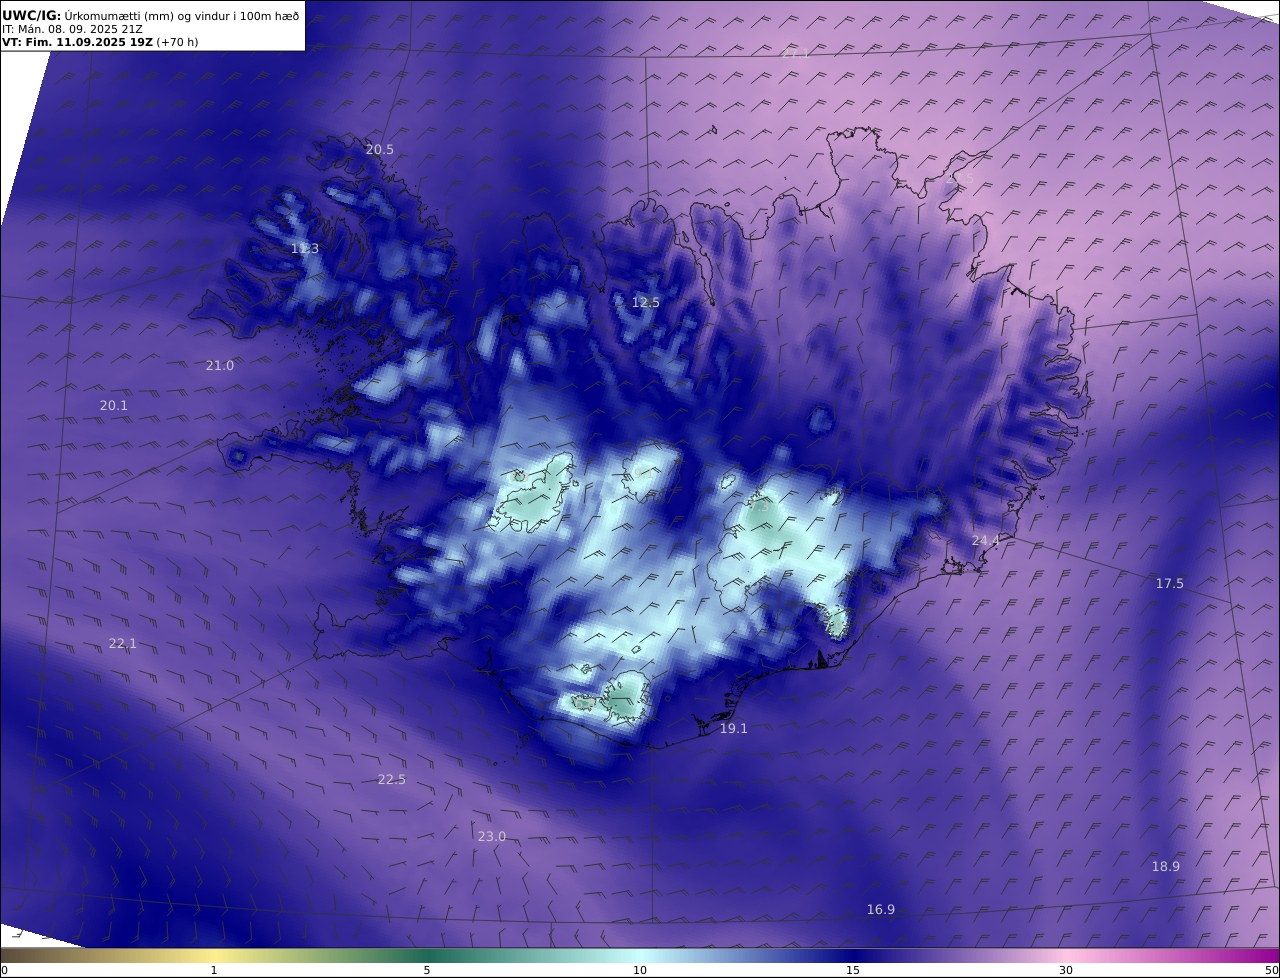This screenshot has height=978, width=1280.
Task: Click the color bar tick label 5
Action: click(427, 970)
